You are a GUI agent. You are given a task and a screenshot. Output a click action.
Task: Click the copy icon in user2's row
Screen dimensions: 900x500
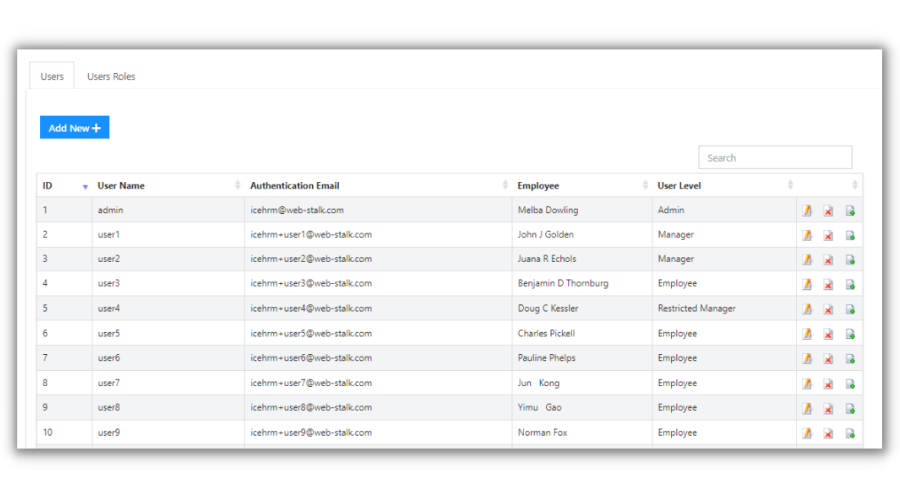pos(850,260)
